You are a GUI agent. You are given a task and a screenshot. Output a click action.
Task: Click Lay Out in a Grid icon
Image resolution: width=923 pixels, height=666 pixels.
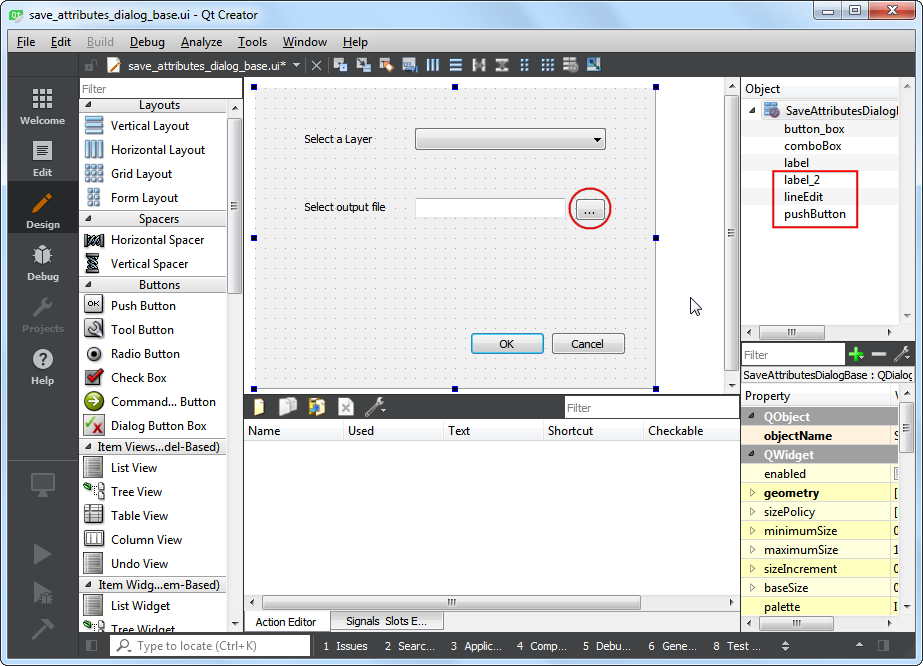(548, 65)
